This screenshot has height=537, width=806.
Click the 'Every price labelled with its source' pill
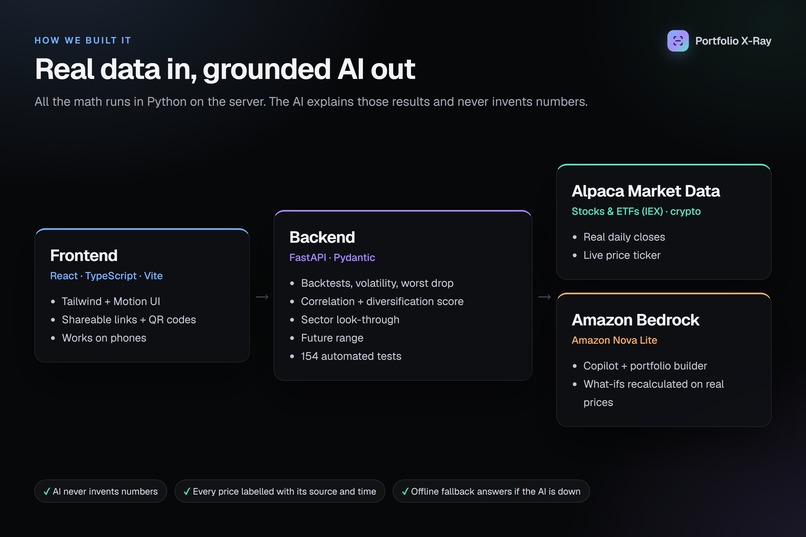[280, 491]
